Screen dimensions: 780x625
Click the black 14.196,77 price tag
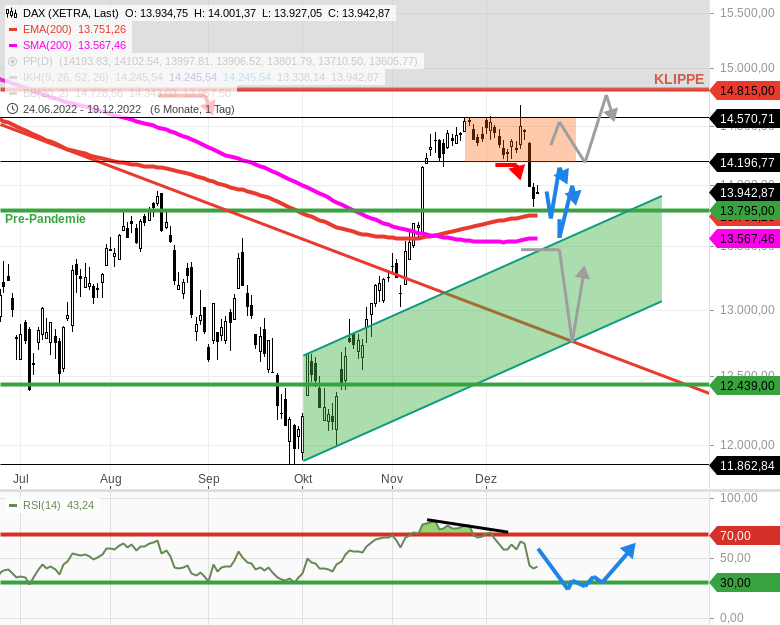point(745,162)
